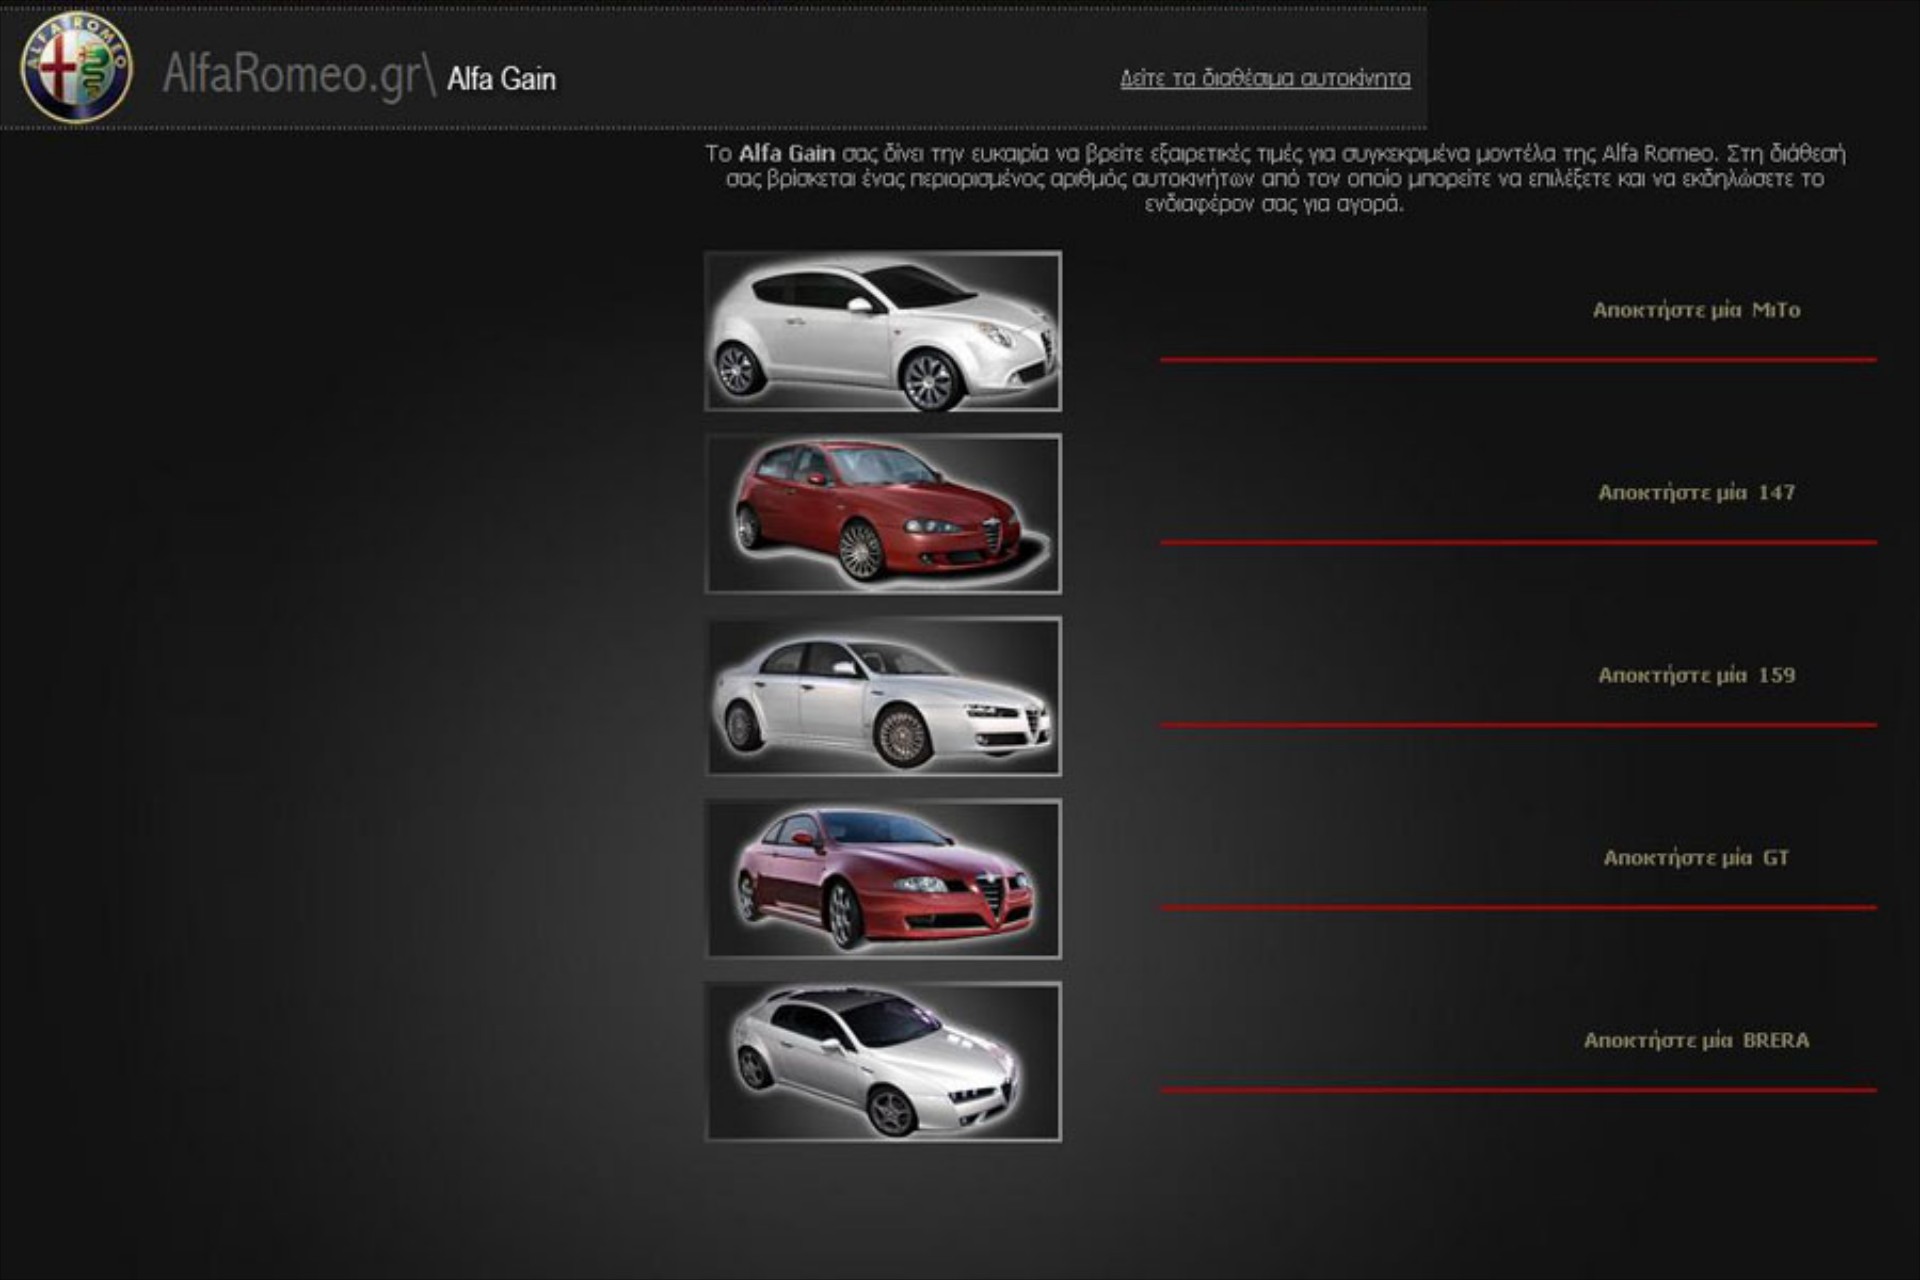Select the red GT coupe thumbnail
The image size is (1920, 1280).
pyautogui.click(x=882, y=879)
